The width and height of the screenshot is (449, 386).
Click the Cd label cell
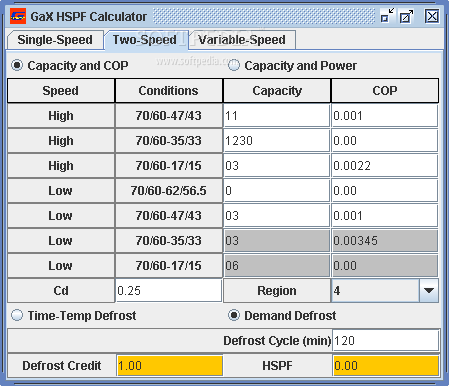(61, 291)
